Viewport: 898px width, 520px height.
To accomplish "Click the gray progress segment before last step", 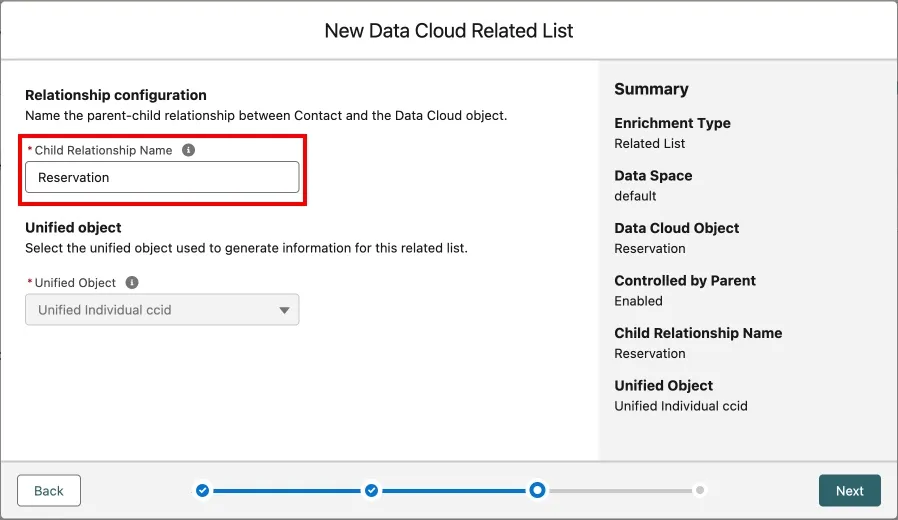I will pyautogui.click(x=620, y=490).
